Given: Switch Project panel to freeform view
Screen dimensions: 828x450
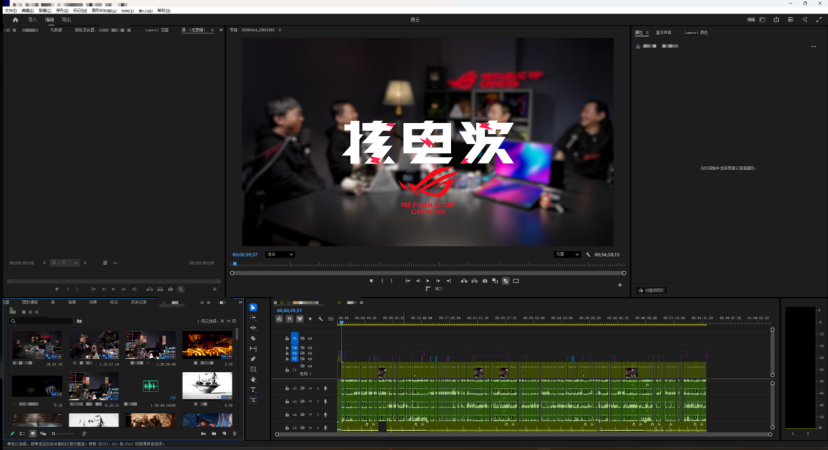Looking at the screenshot, I should [43, 434].
